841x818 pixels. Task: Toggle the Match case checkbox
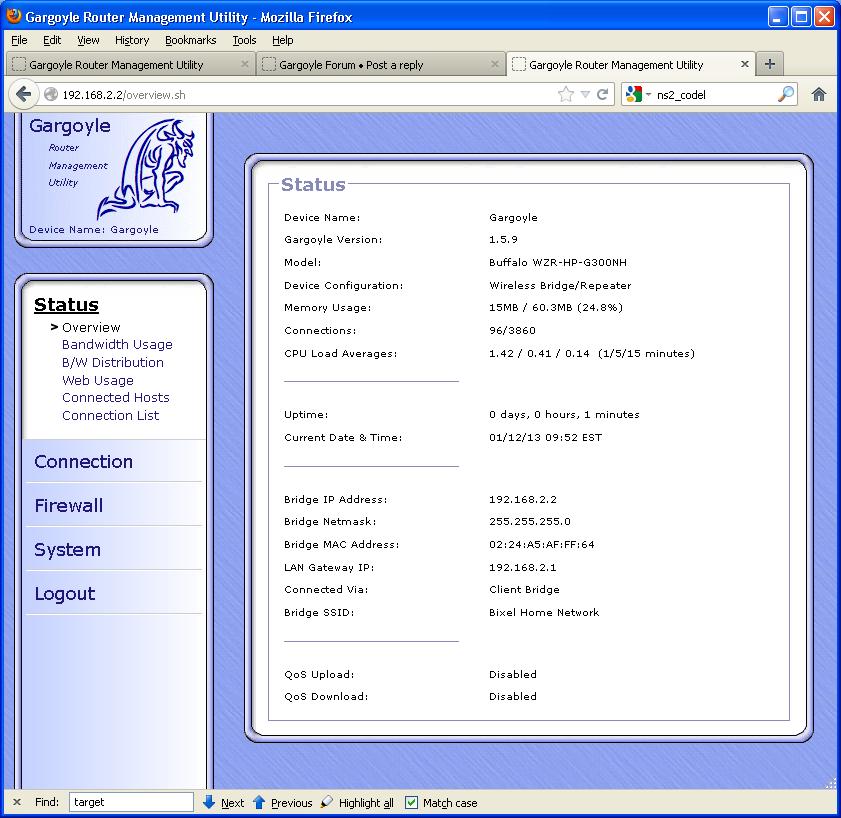tap(411, 802)
